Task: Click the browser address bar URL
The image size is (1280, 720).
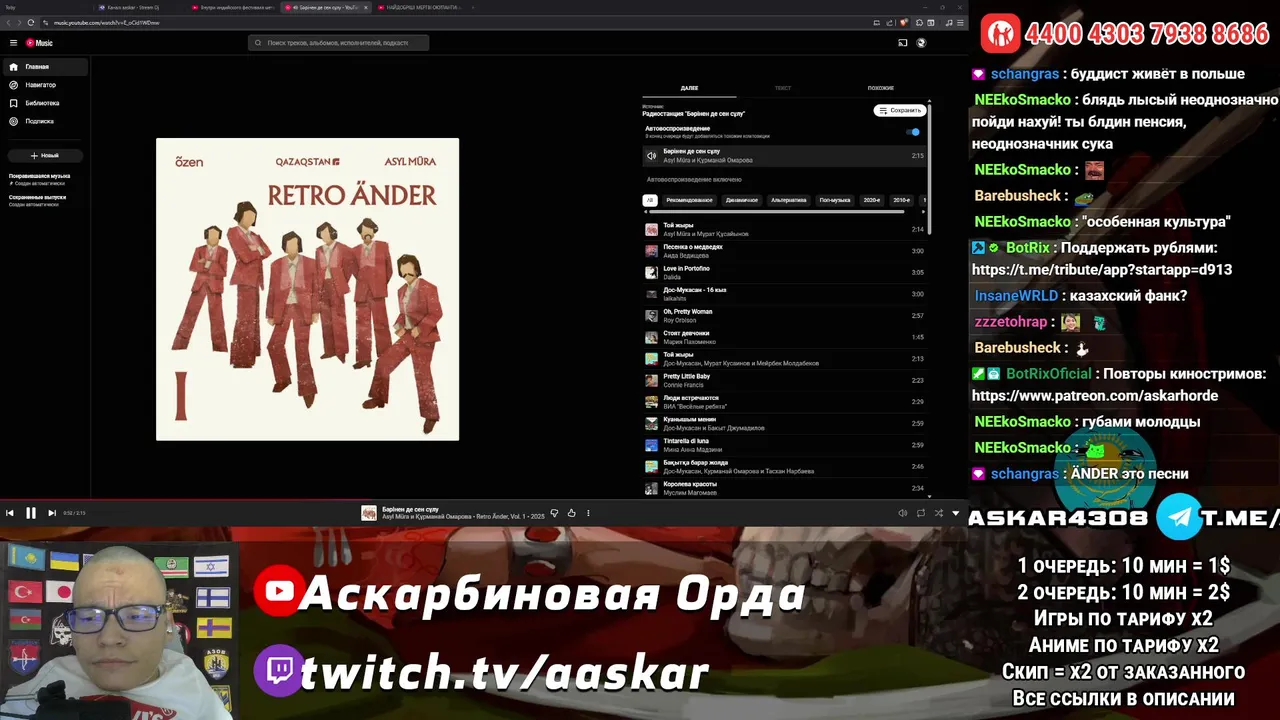Action: click(x=106, y=22)
